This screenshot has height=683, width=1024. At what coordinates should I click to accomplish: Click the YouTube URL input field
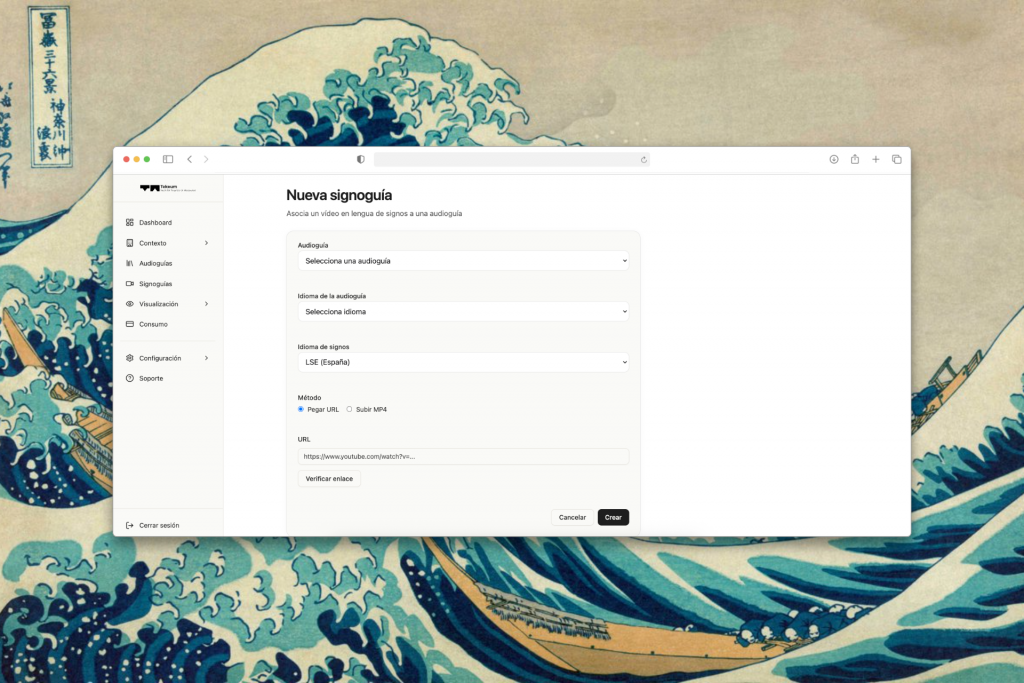pyautogui.click(x=463, y=456)
